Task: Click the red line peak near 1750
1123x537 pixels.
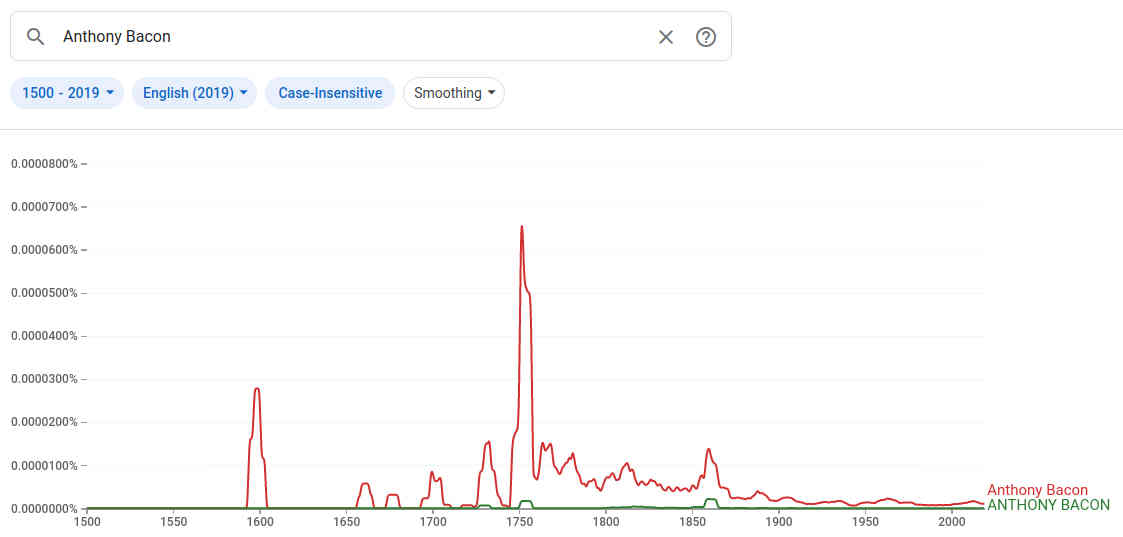Action: [522, 227]
